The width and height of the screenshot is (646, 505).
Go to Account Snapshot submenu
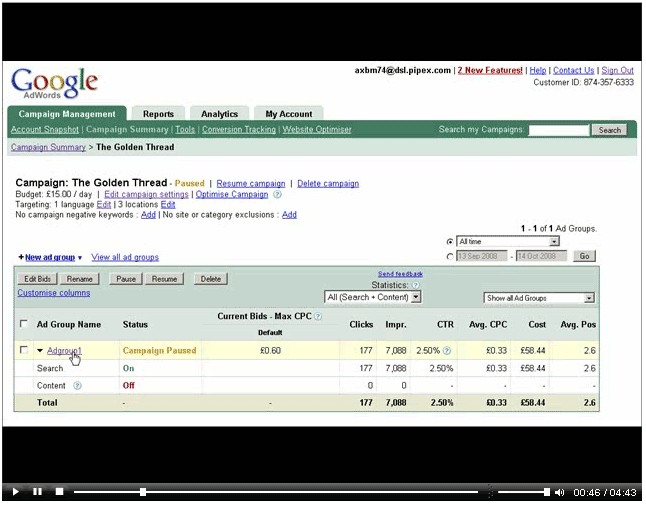coord(44,129)
